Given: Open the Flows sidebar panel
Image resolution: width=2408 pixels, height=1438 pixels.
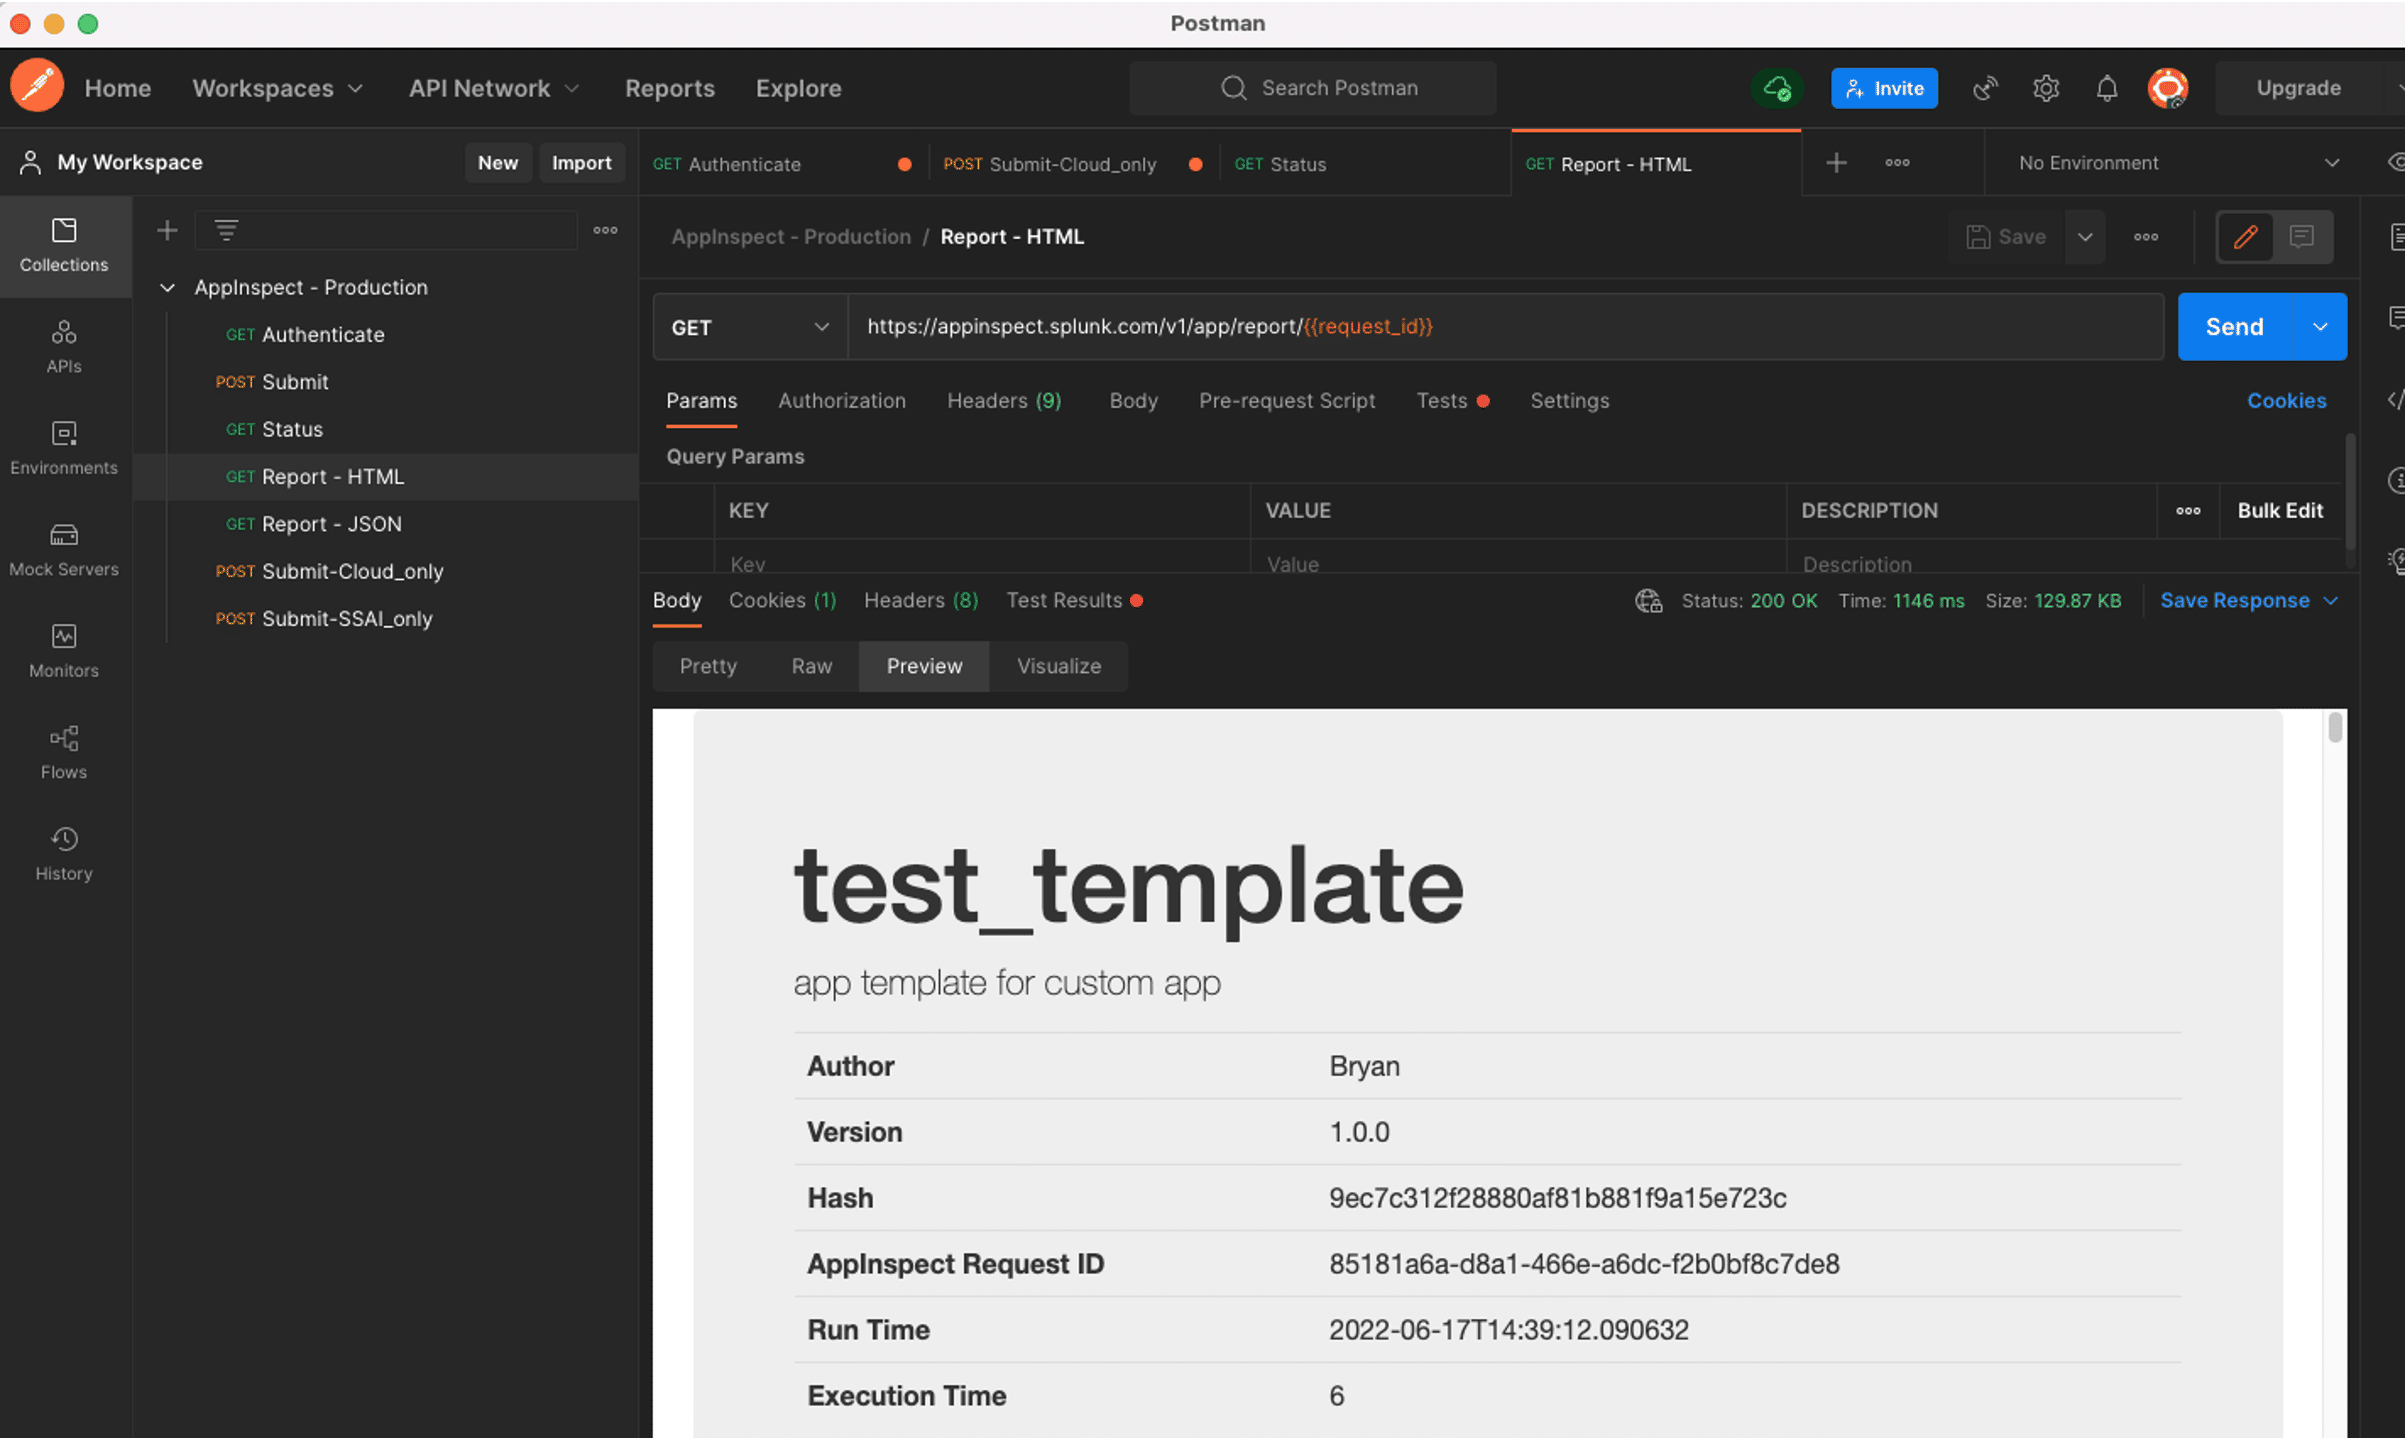Looking at the screenshot, I should click(x=64, y=753).
